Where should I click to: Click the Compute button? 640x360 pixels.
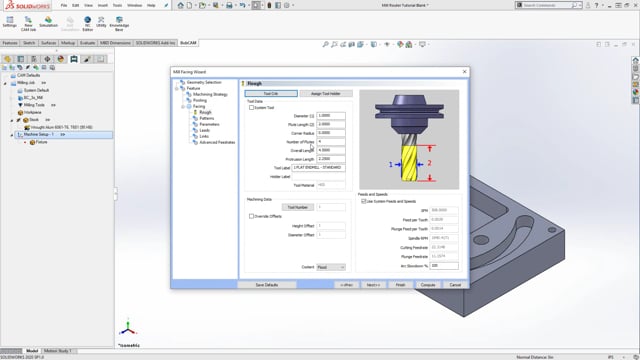(x=428, y=285)
